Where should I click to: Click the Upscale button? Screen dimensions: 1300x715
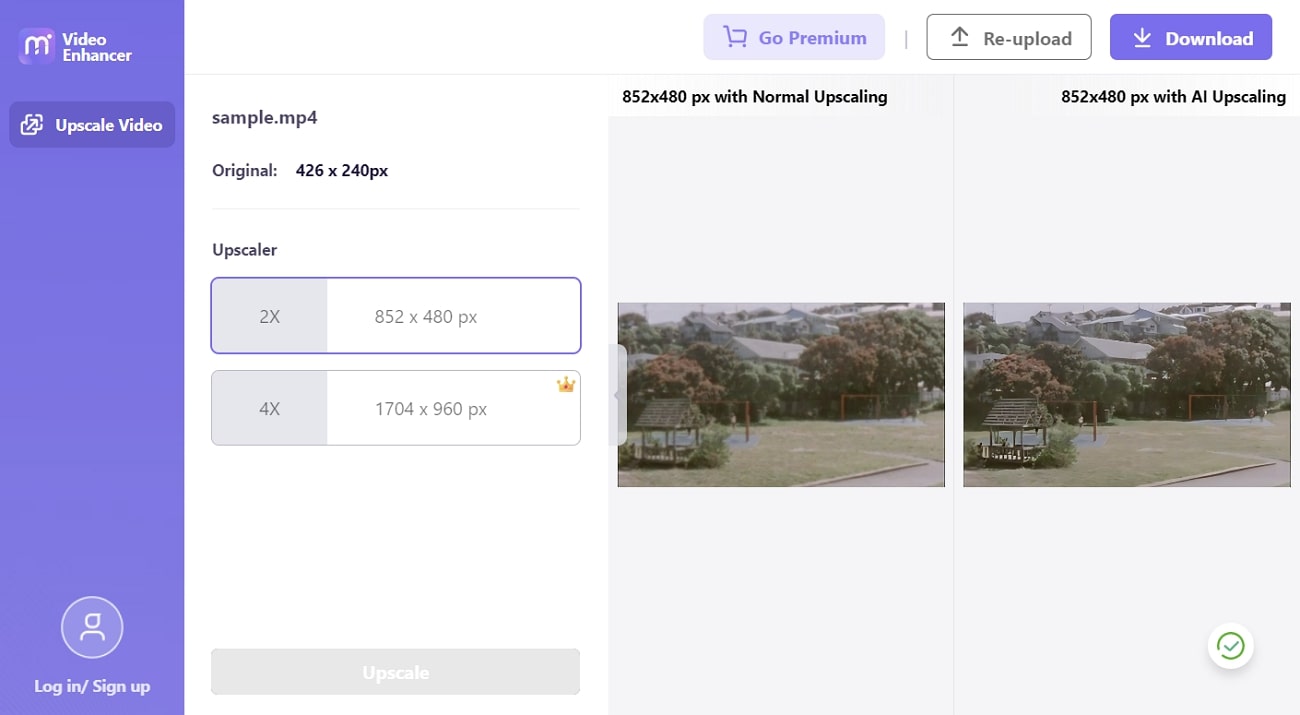(395, 671)
